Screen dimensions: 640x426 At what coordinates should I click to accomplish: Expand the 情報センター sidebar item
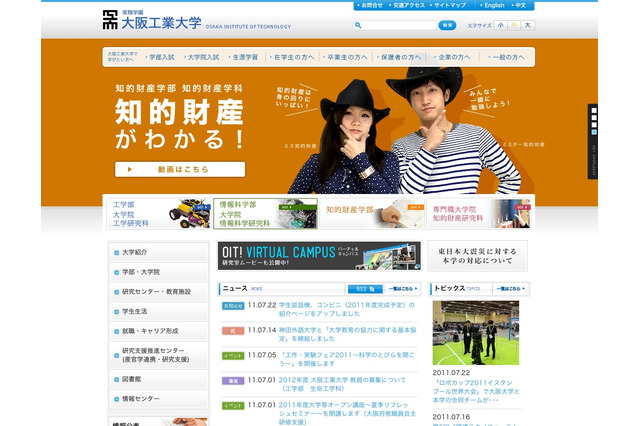coord(159,399)
